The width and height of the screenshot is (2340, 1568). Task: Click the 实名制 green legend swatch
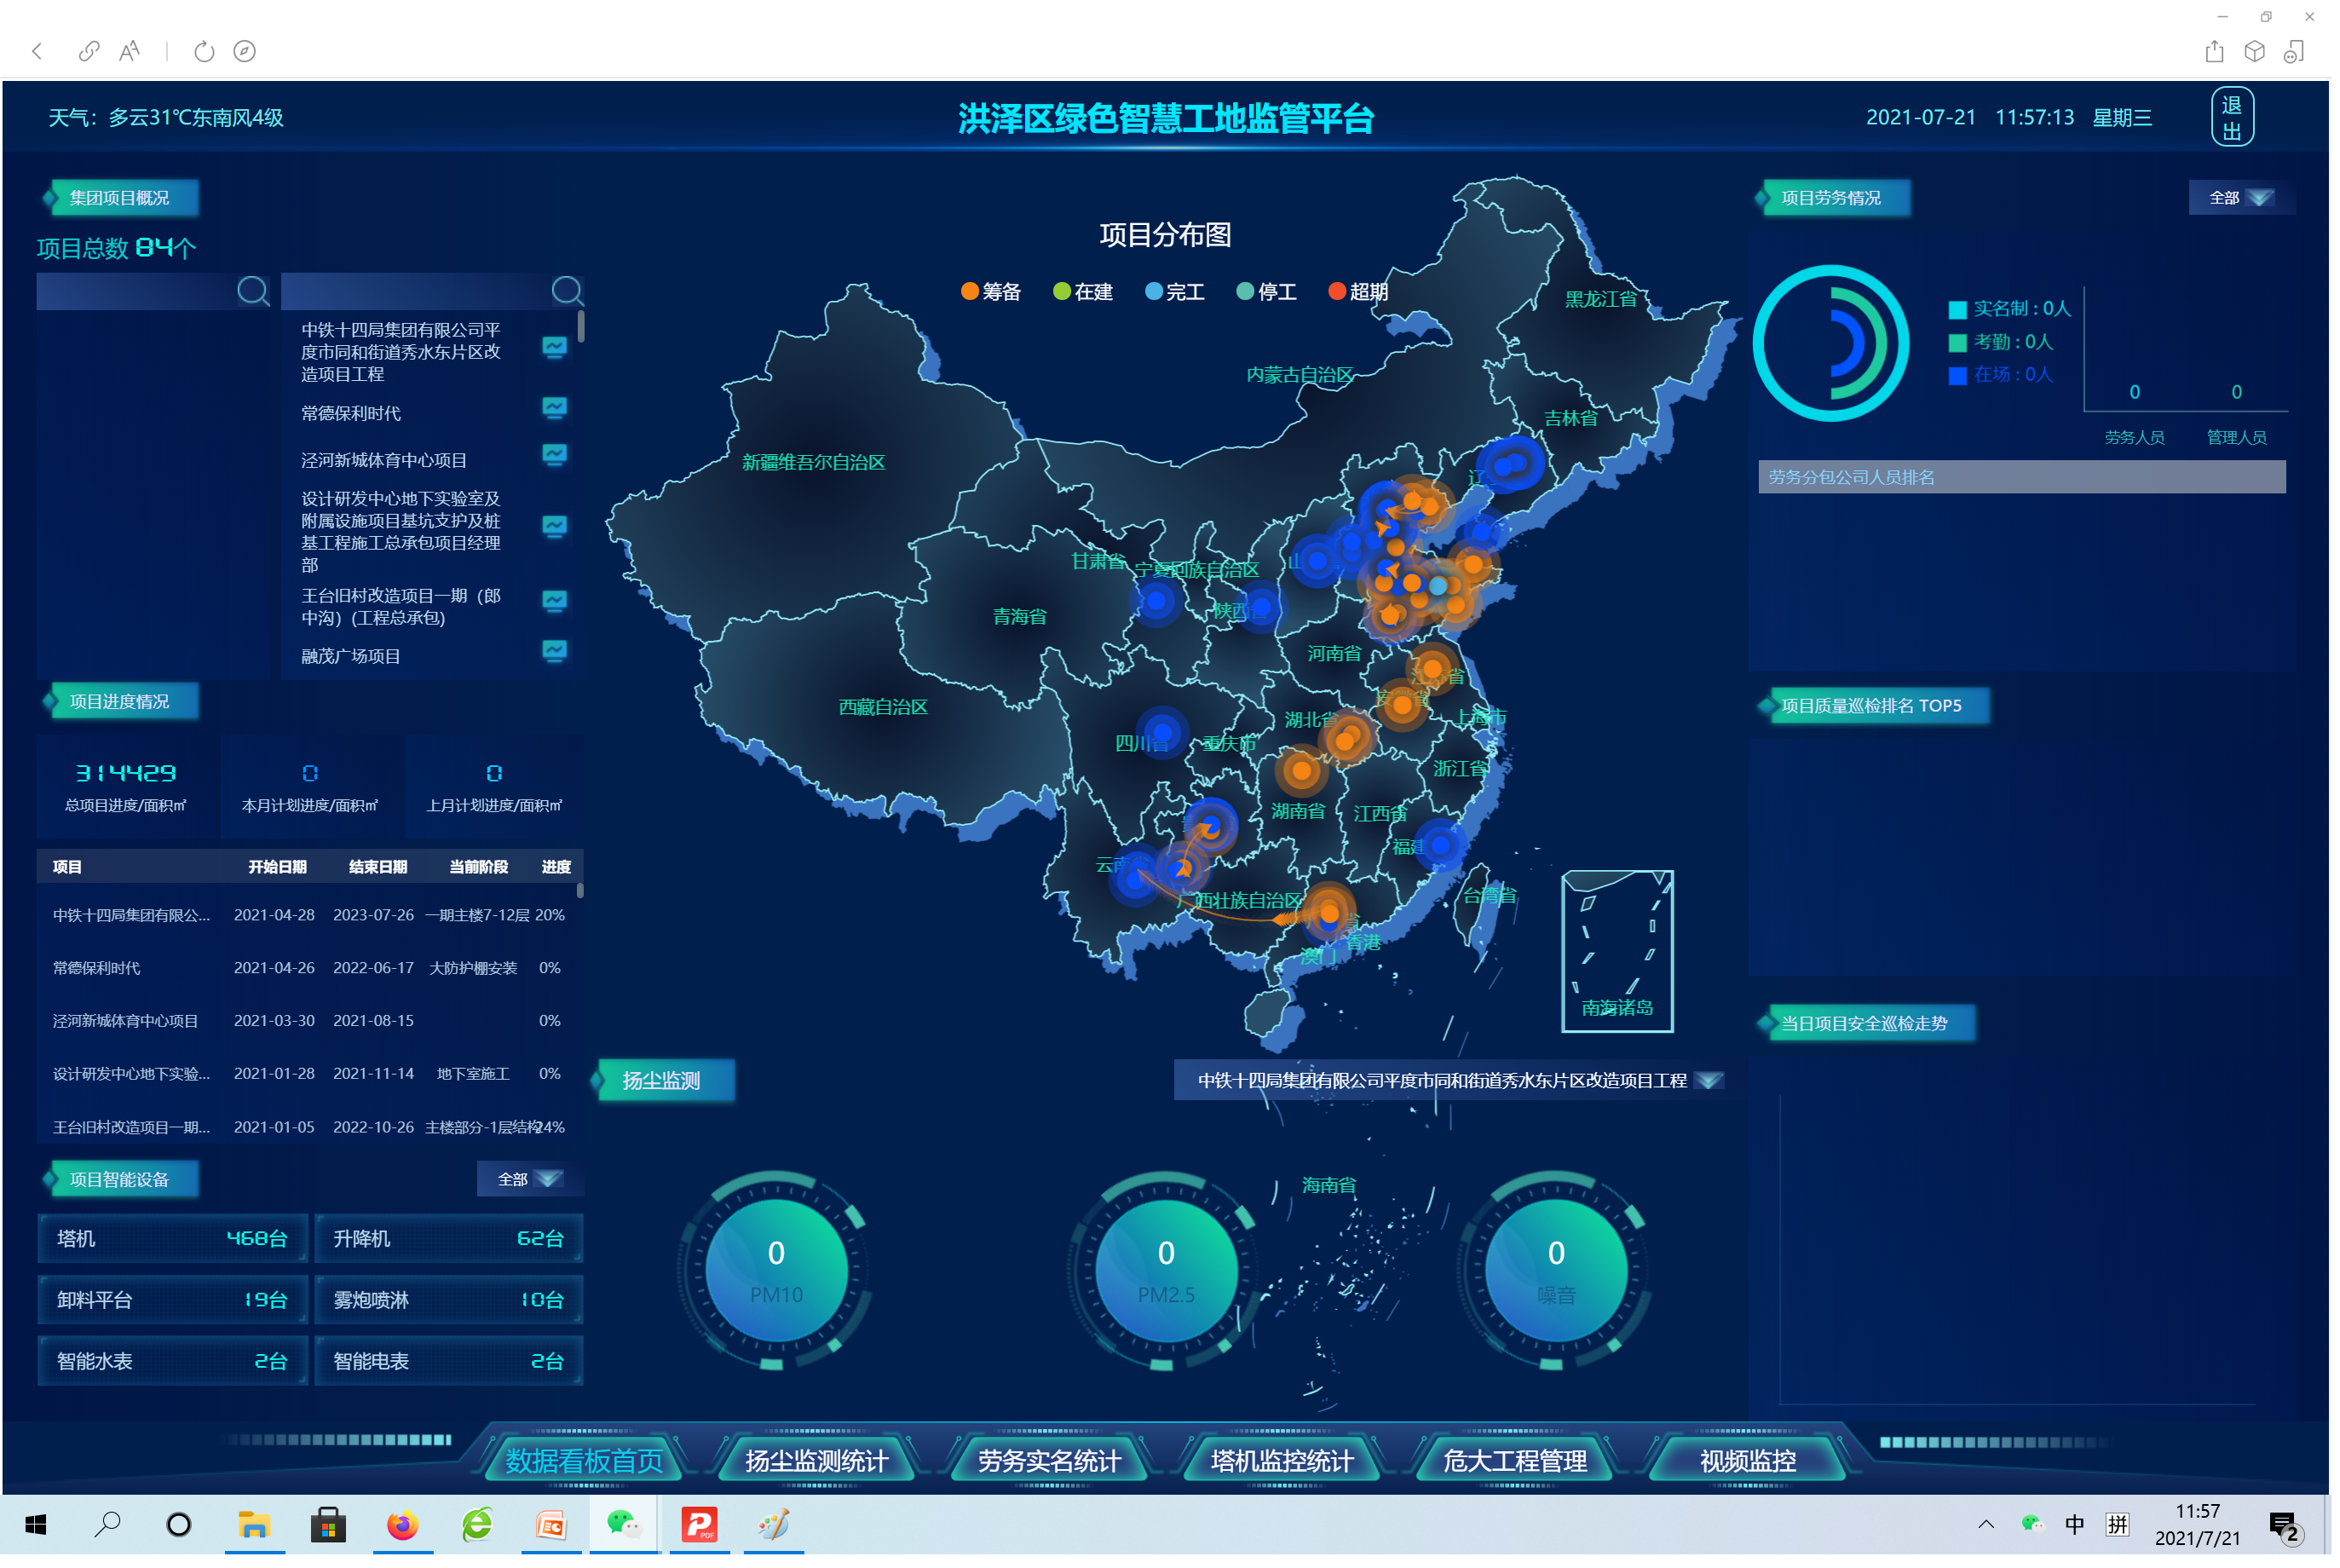click(1957, 309)
